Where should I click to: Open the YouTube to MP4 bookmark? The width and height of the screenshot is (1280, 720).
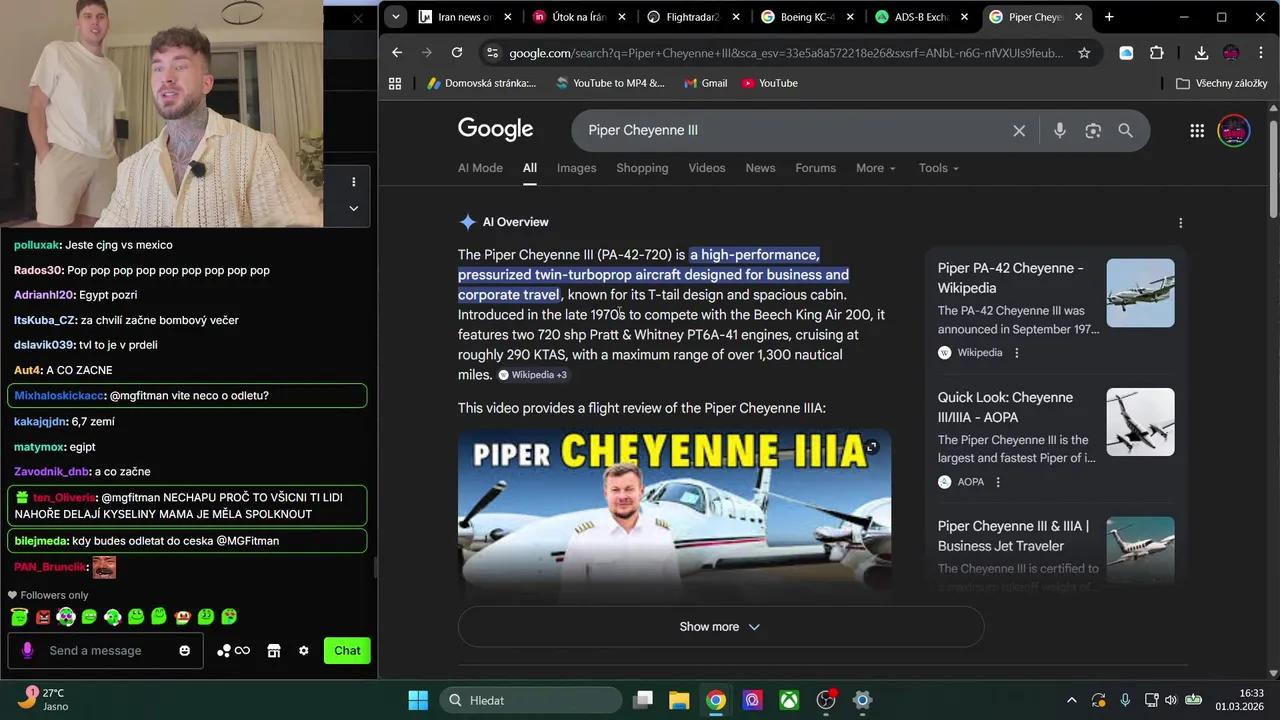click(610, 83)
